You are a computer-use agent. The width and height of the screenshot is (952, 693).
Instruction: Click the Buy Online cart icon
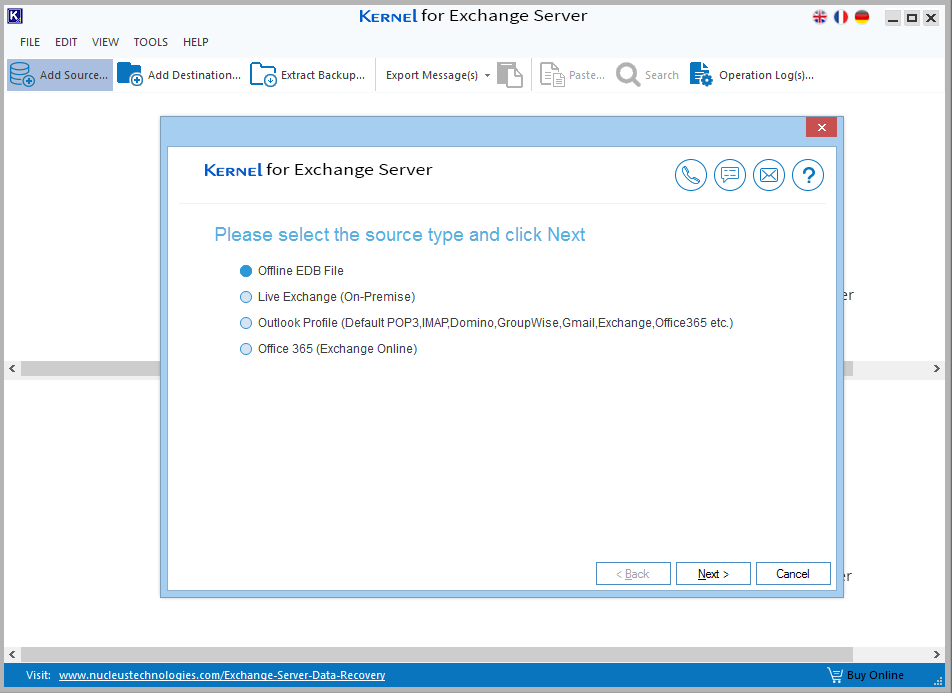coord(835,675)
